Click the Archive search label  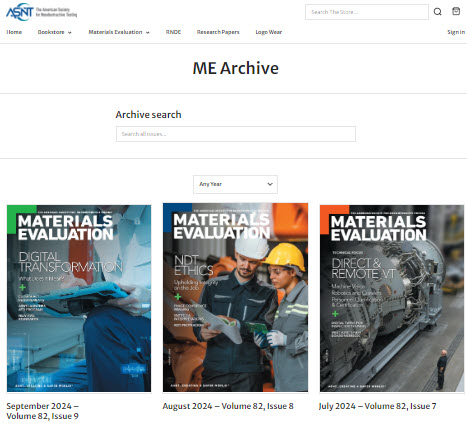(148, 115)
